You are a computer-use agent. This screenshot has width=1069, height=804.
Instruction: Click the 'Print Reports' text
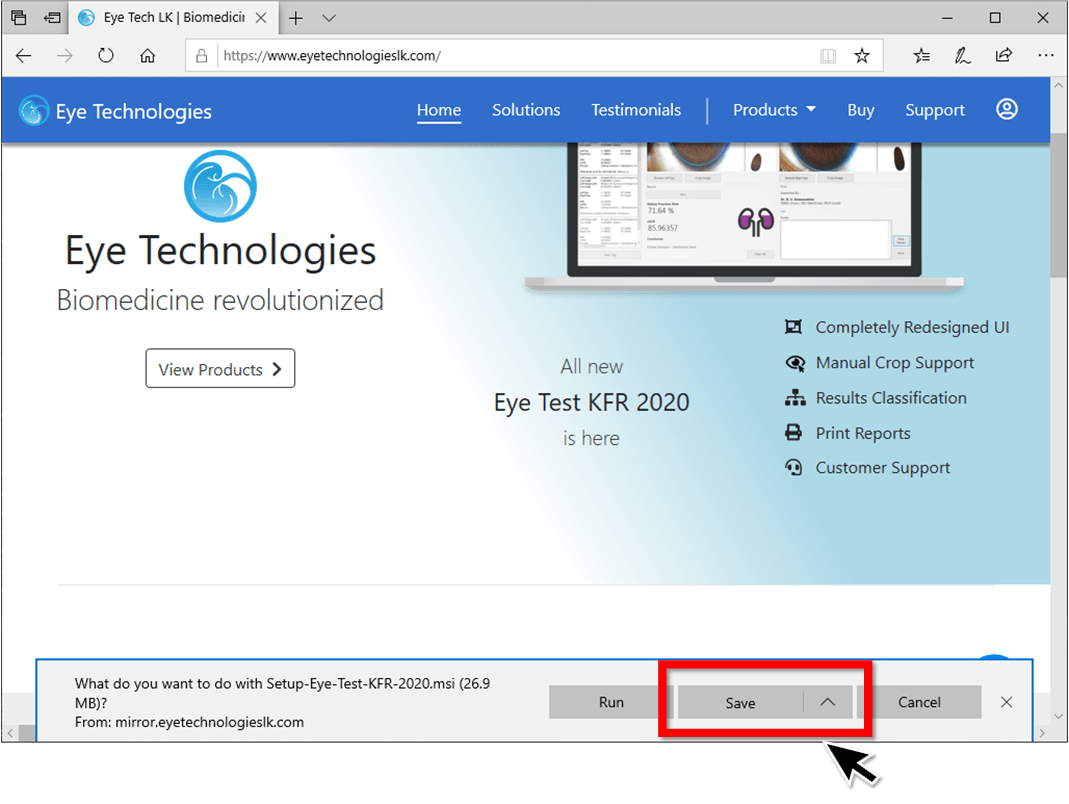[x=863, y=433]
